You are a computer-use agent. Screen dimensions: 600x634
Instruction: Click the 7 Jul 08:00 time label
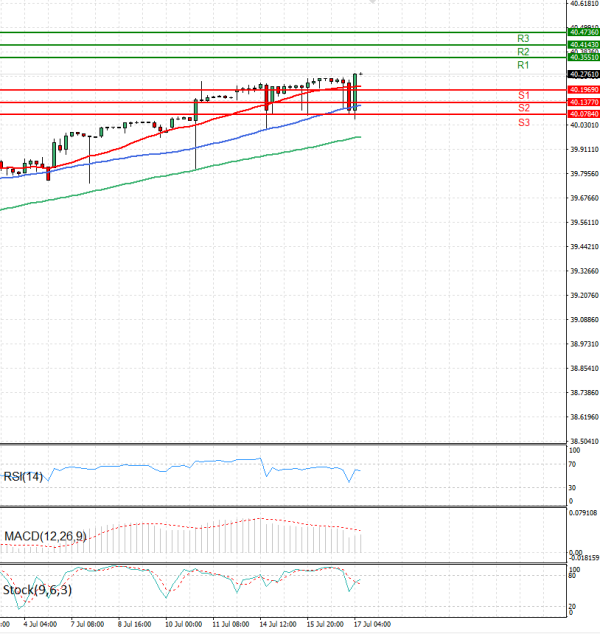pyautogui.click(x=87, y=624)
